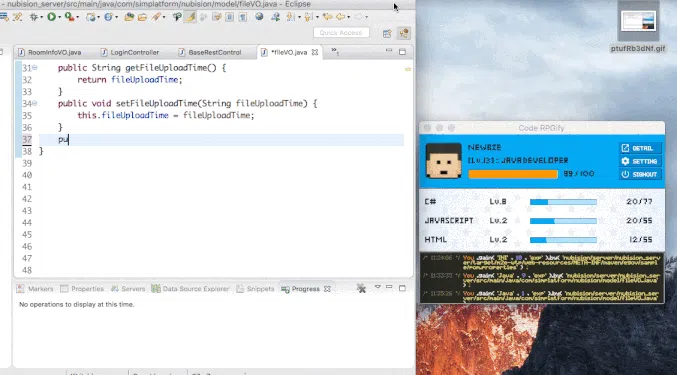This screenshot has width=677, height=375.
Task: Show hidden editor tabs list chevron
Action: coord(335,51)
